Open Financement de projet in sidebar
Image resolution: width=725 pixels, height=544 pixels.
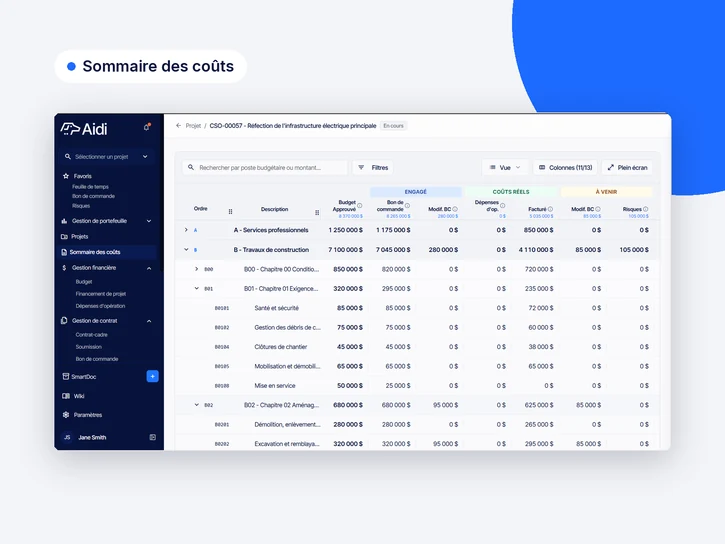point(101,293)
